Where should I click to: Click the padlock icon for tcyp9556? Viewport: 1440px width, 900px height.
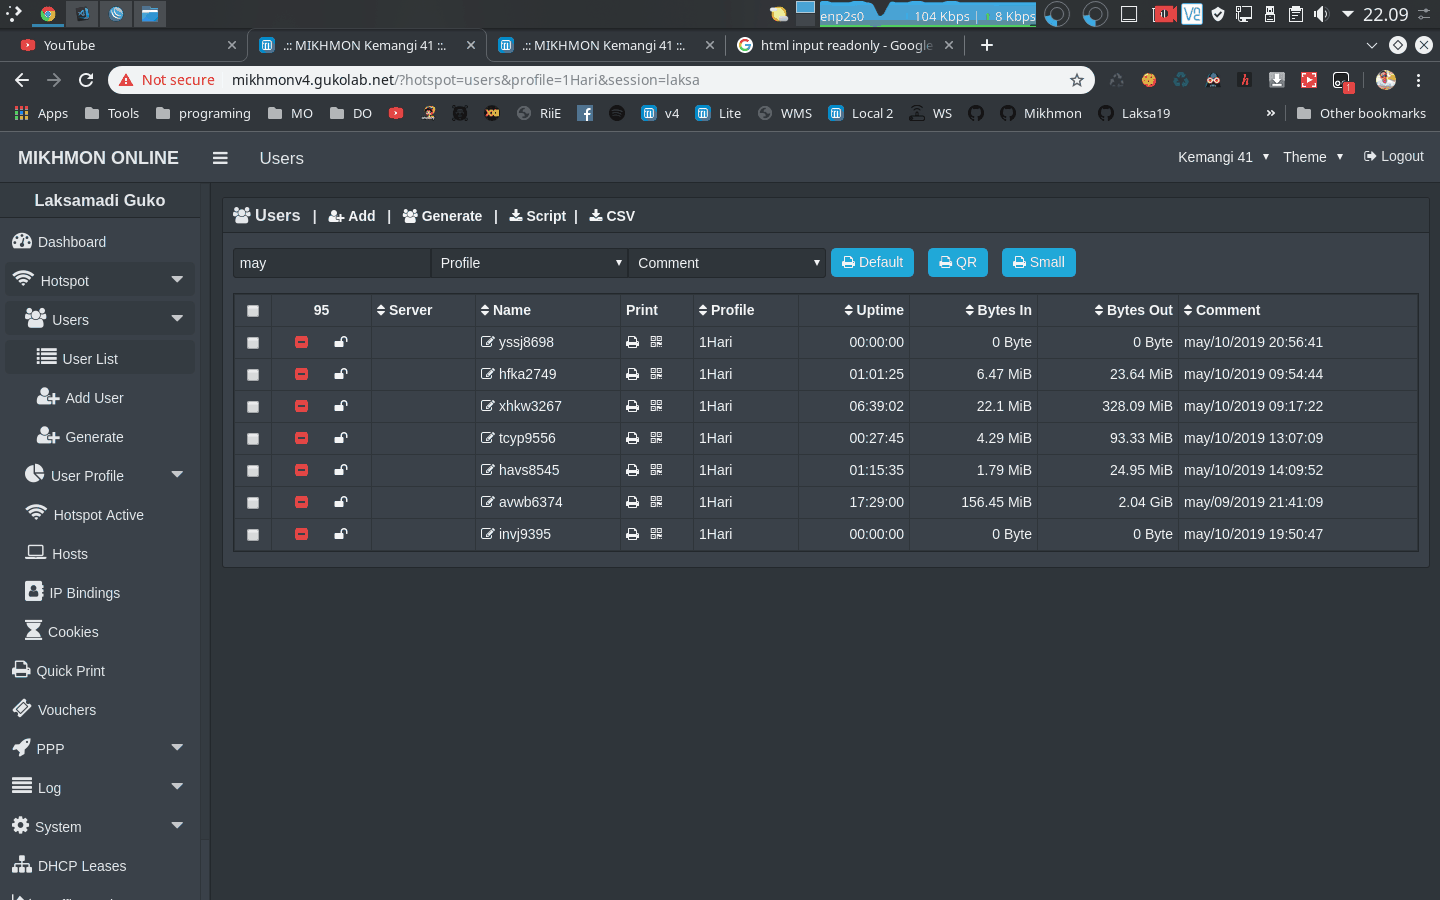(341, 438)
